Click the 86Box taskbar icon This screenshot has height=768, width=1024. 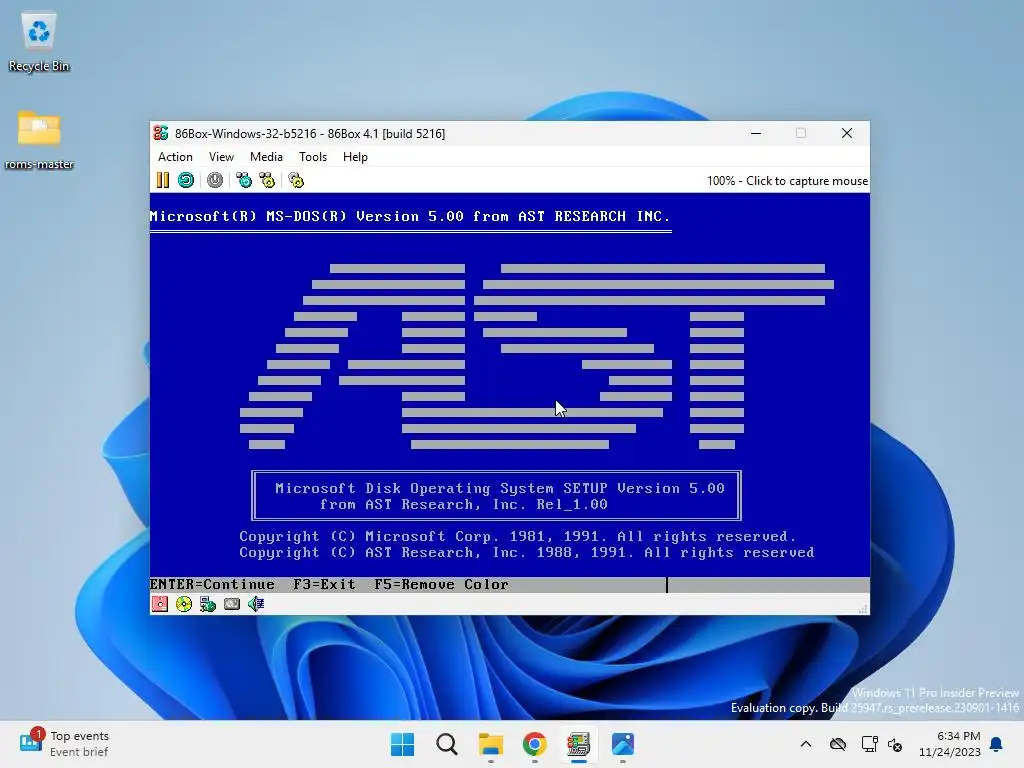tap(579, 744)
